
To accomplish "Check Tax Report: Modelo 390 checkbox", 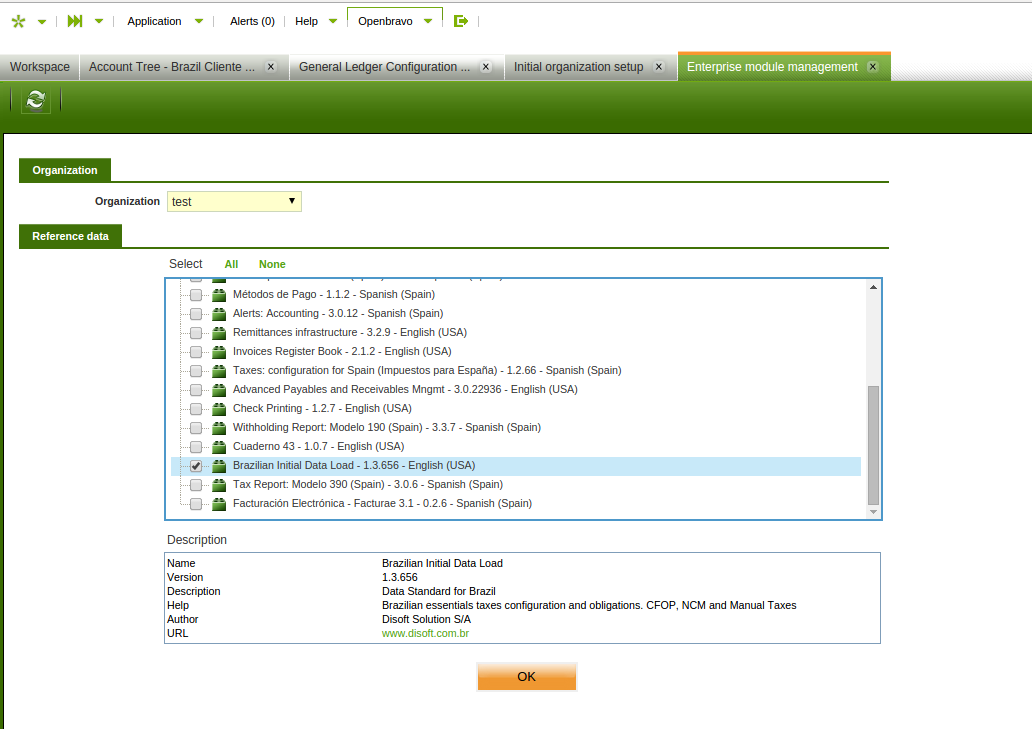I will 196,486.
